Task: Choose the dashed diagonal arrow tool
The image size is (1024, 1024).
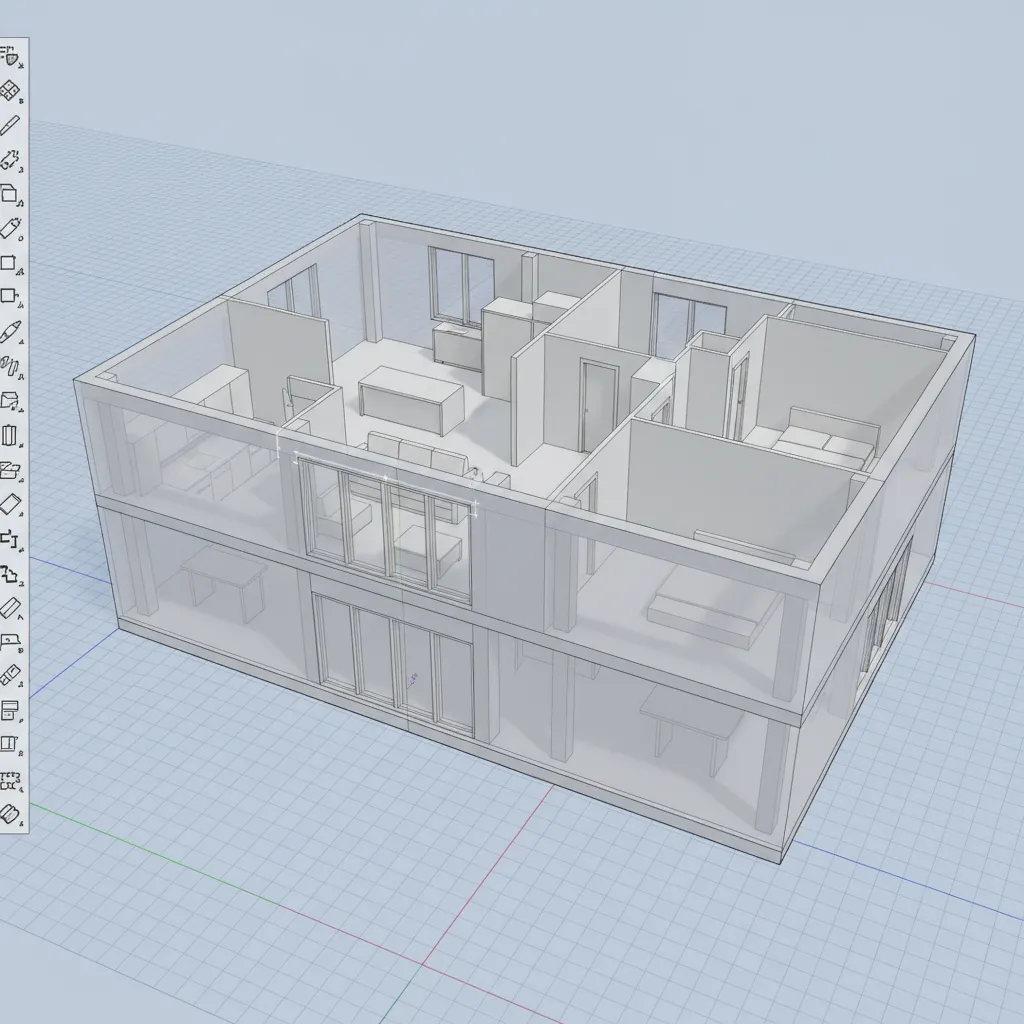Action: 10,160
